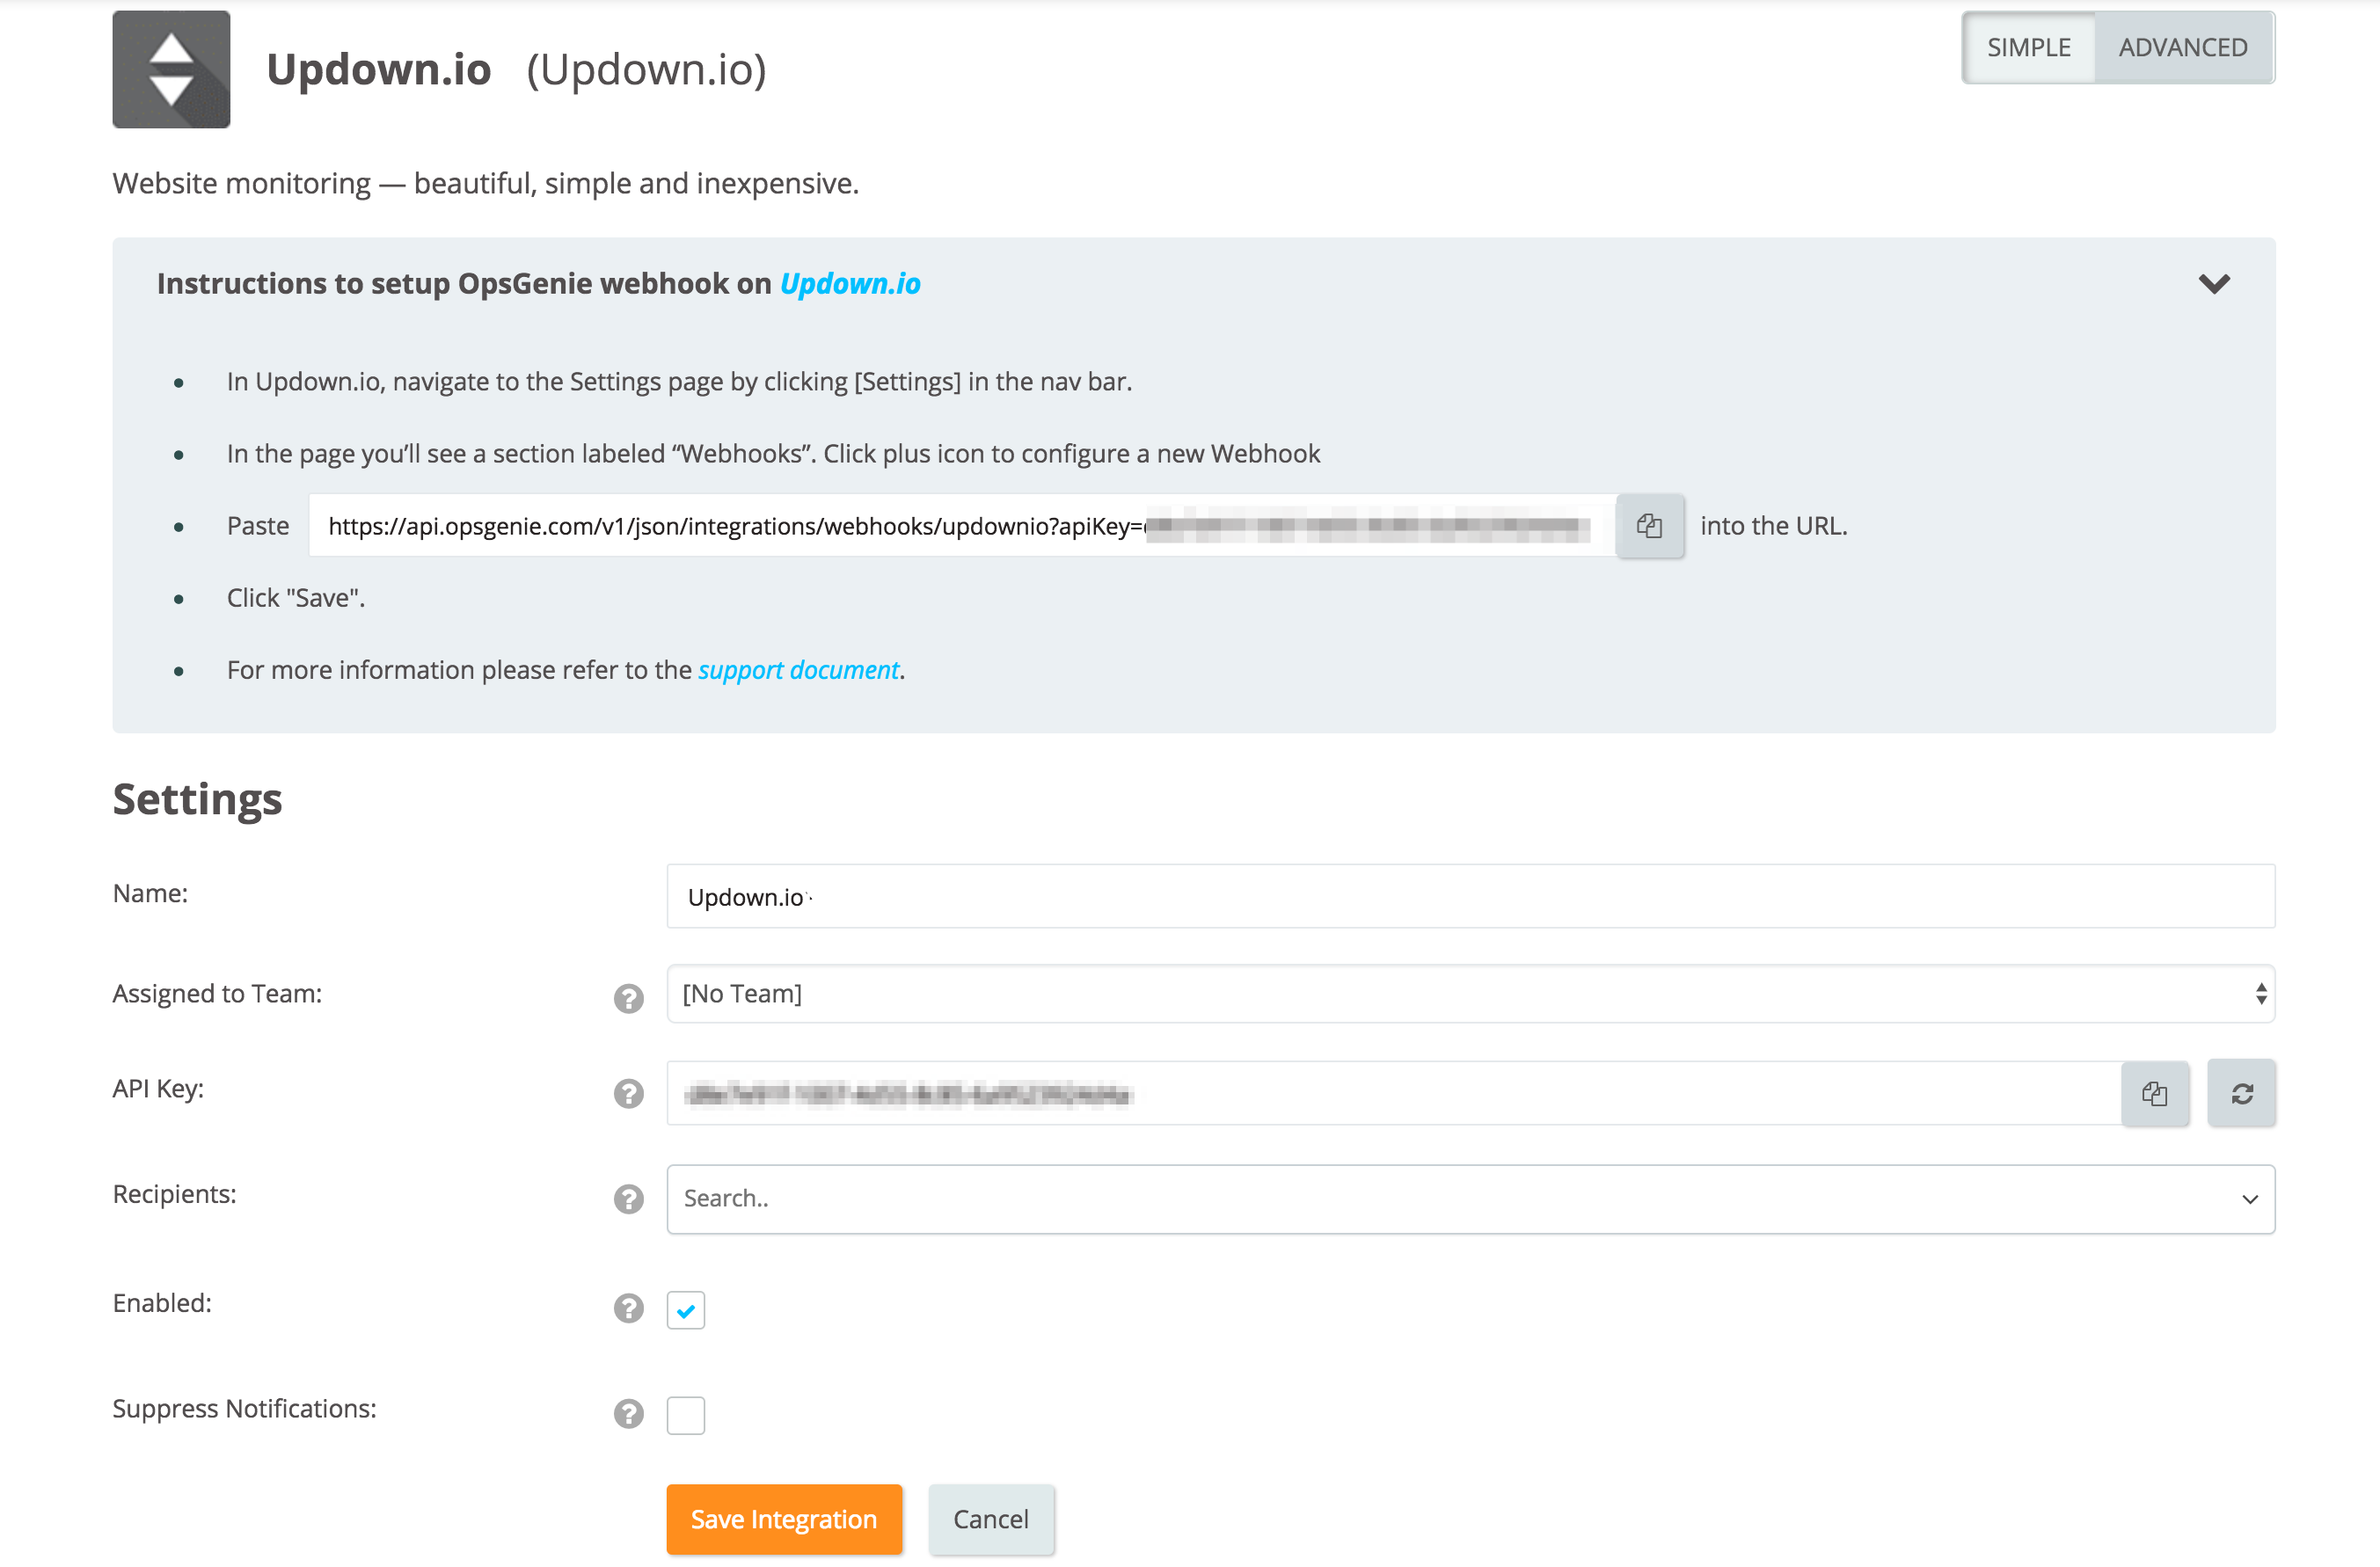Screen dimensions: 2380x1567
Task: Copy the webhook URL with clipboard icon
Action: point(1649,526)
